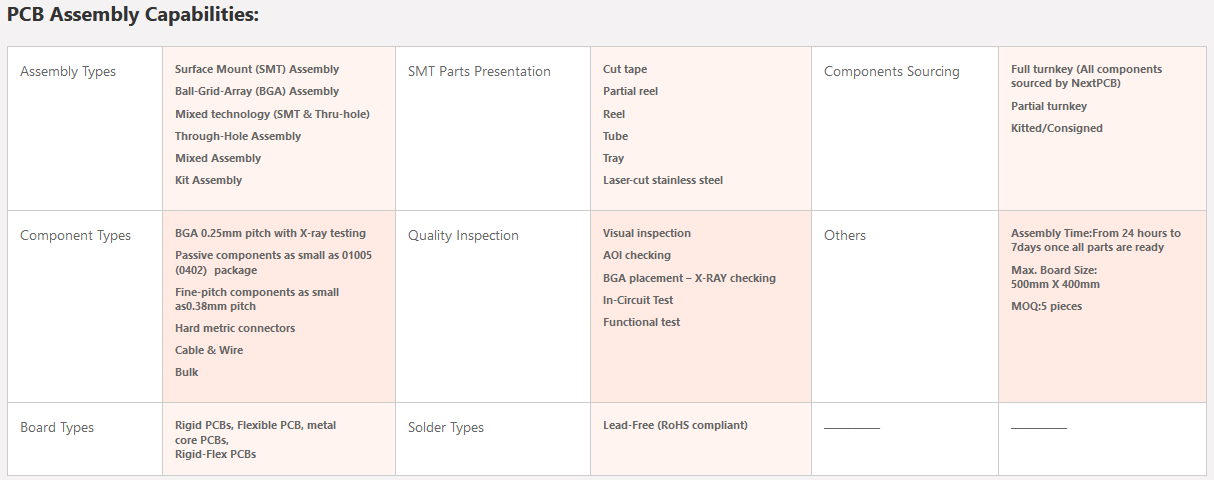Click Ball-Grid-Array (BGA) Assembly entry
The width and height of the screenshot is (1214, 480).
[257, 92]
